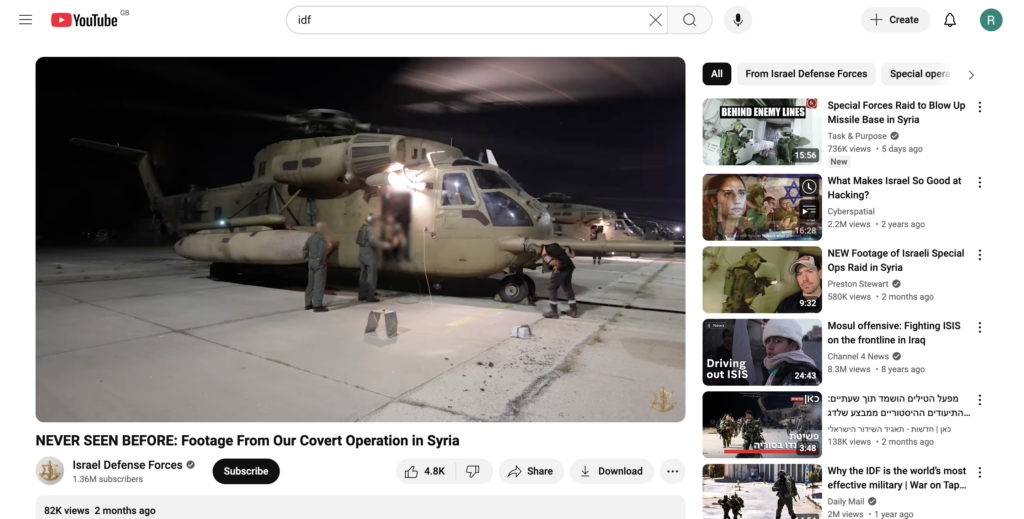1024x519 pixels.
Task: Open options menu for Special Forces Raid video
Action: (980, 107)
